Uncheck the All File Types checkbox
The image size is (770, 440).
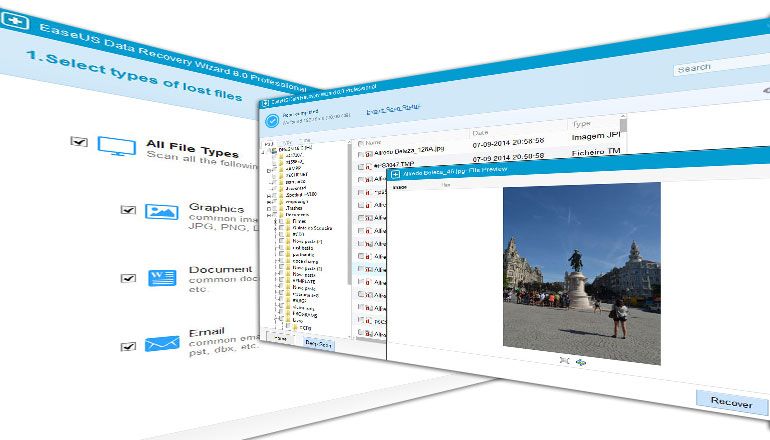coord(79,142)
